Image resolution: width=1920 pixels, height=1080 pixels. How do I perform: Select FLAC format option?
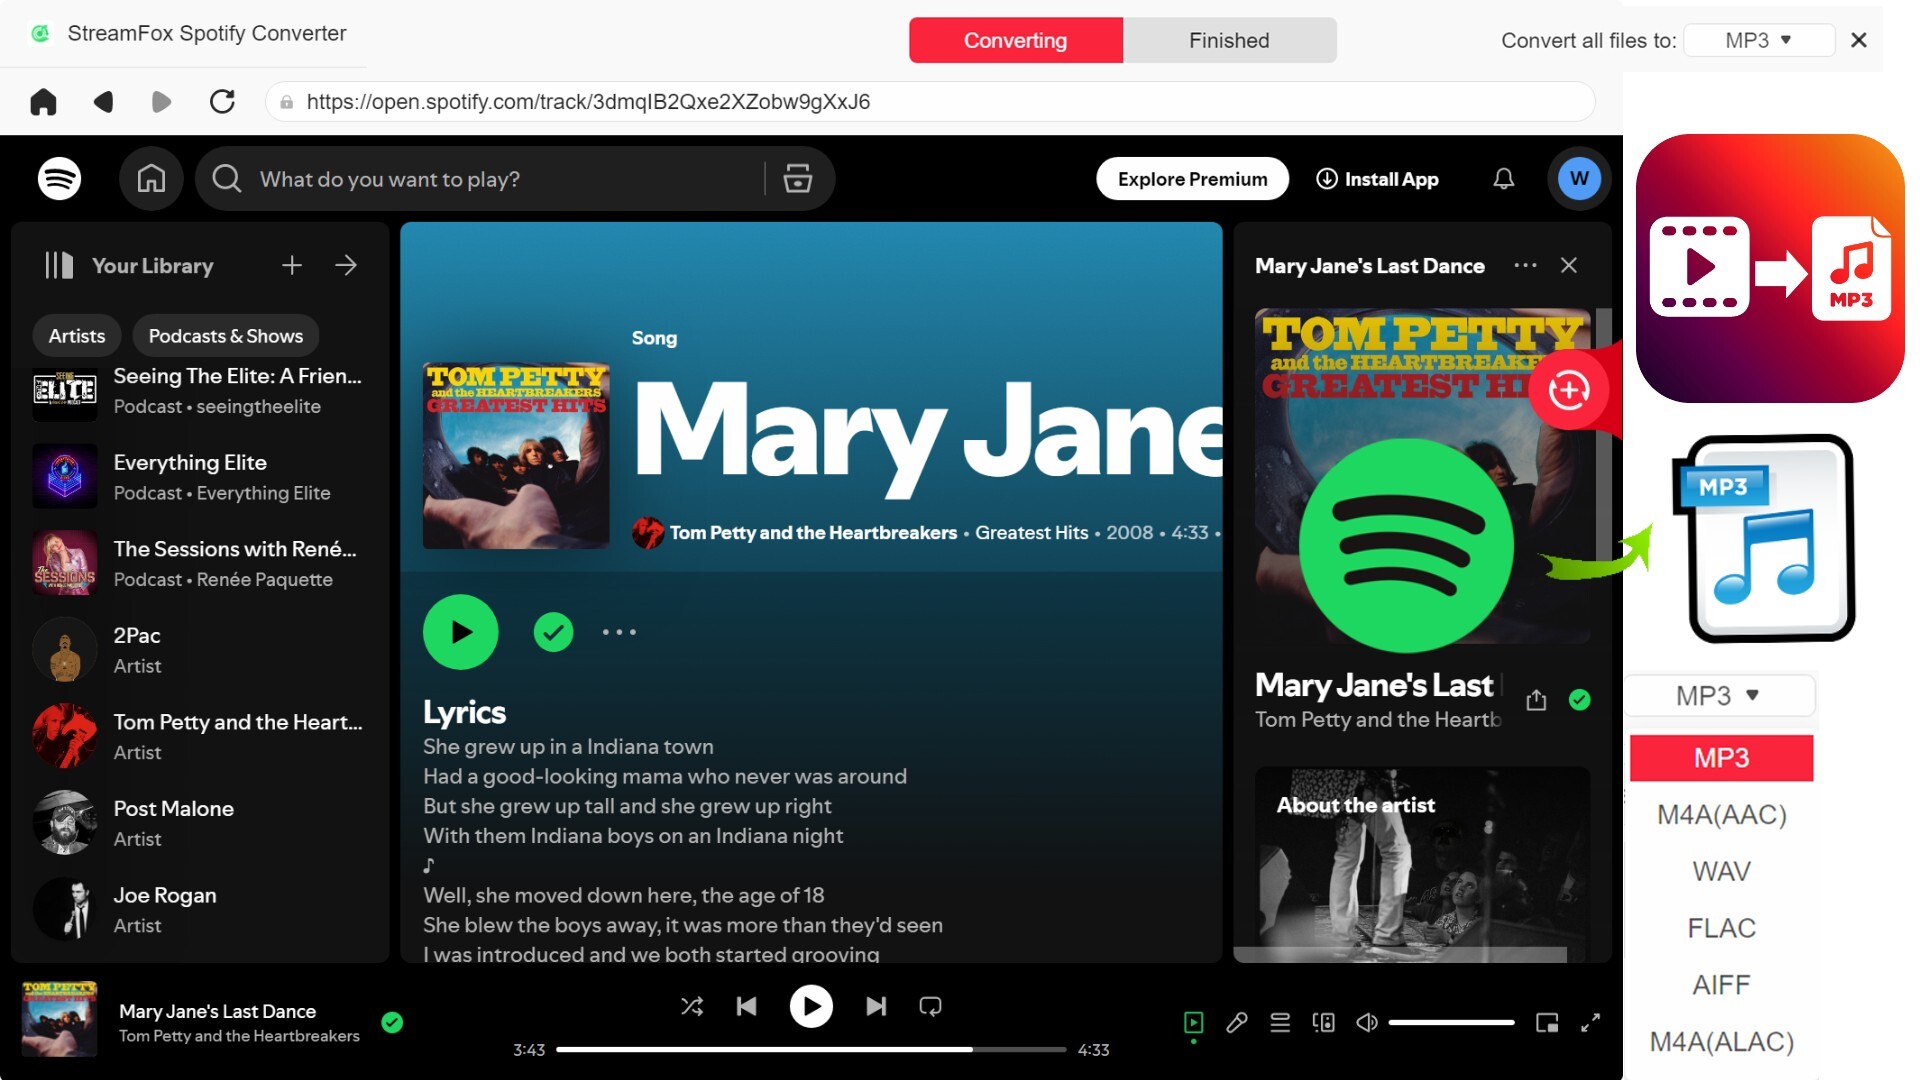click(x=1722, y=927)
